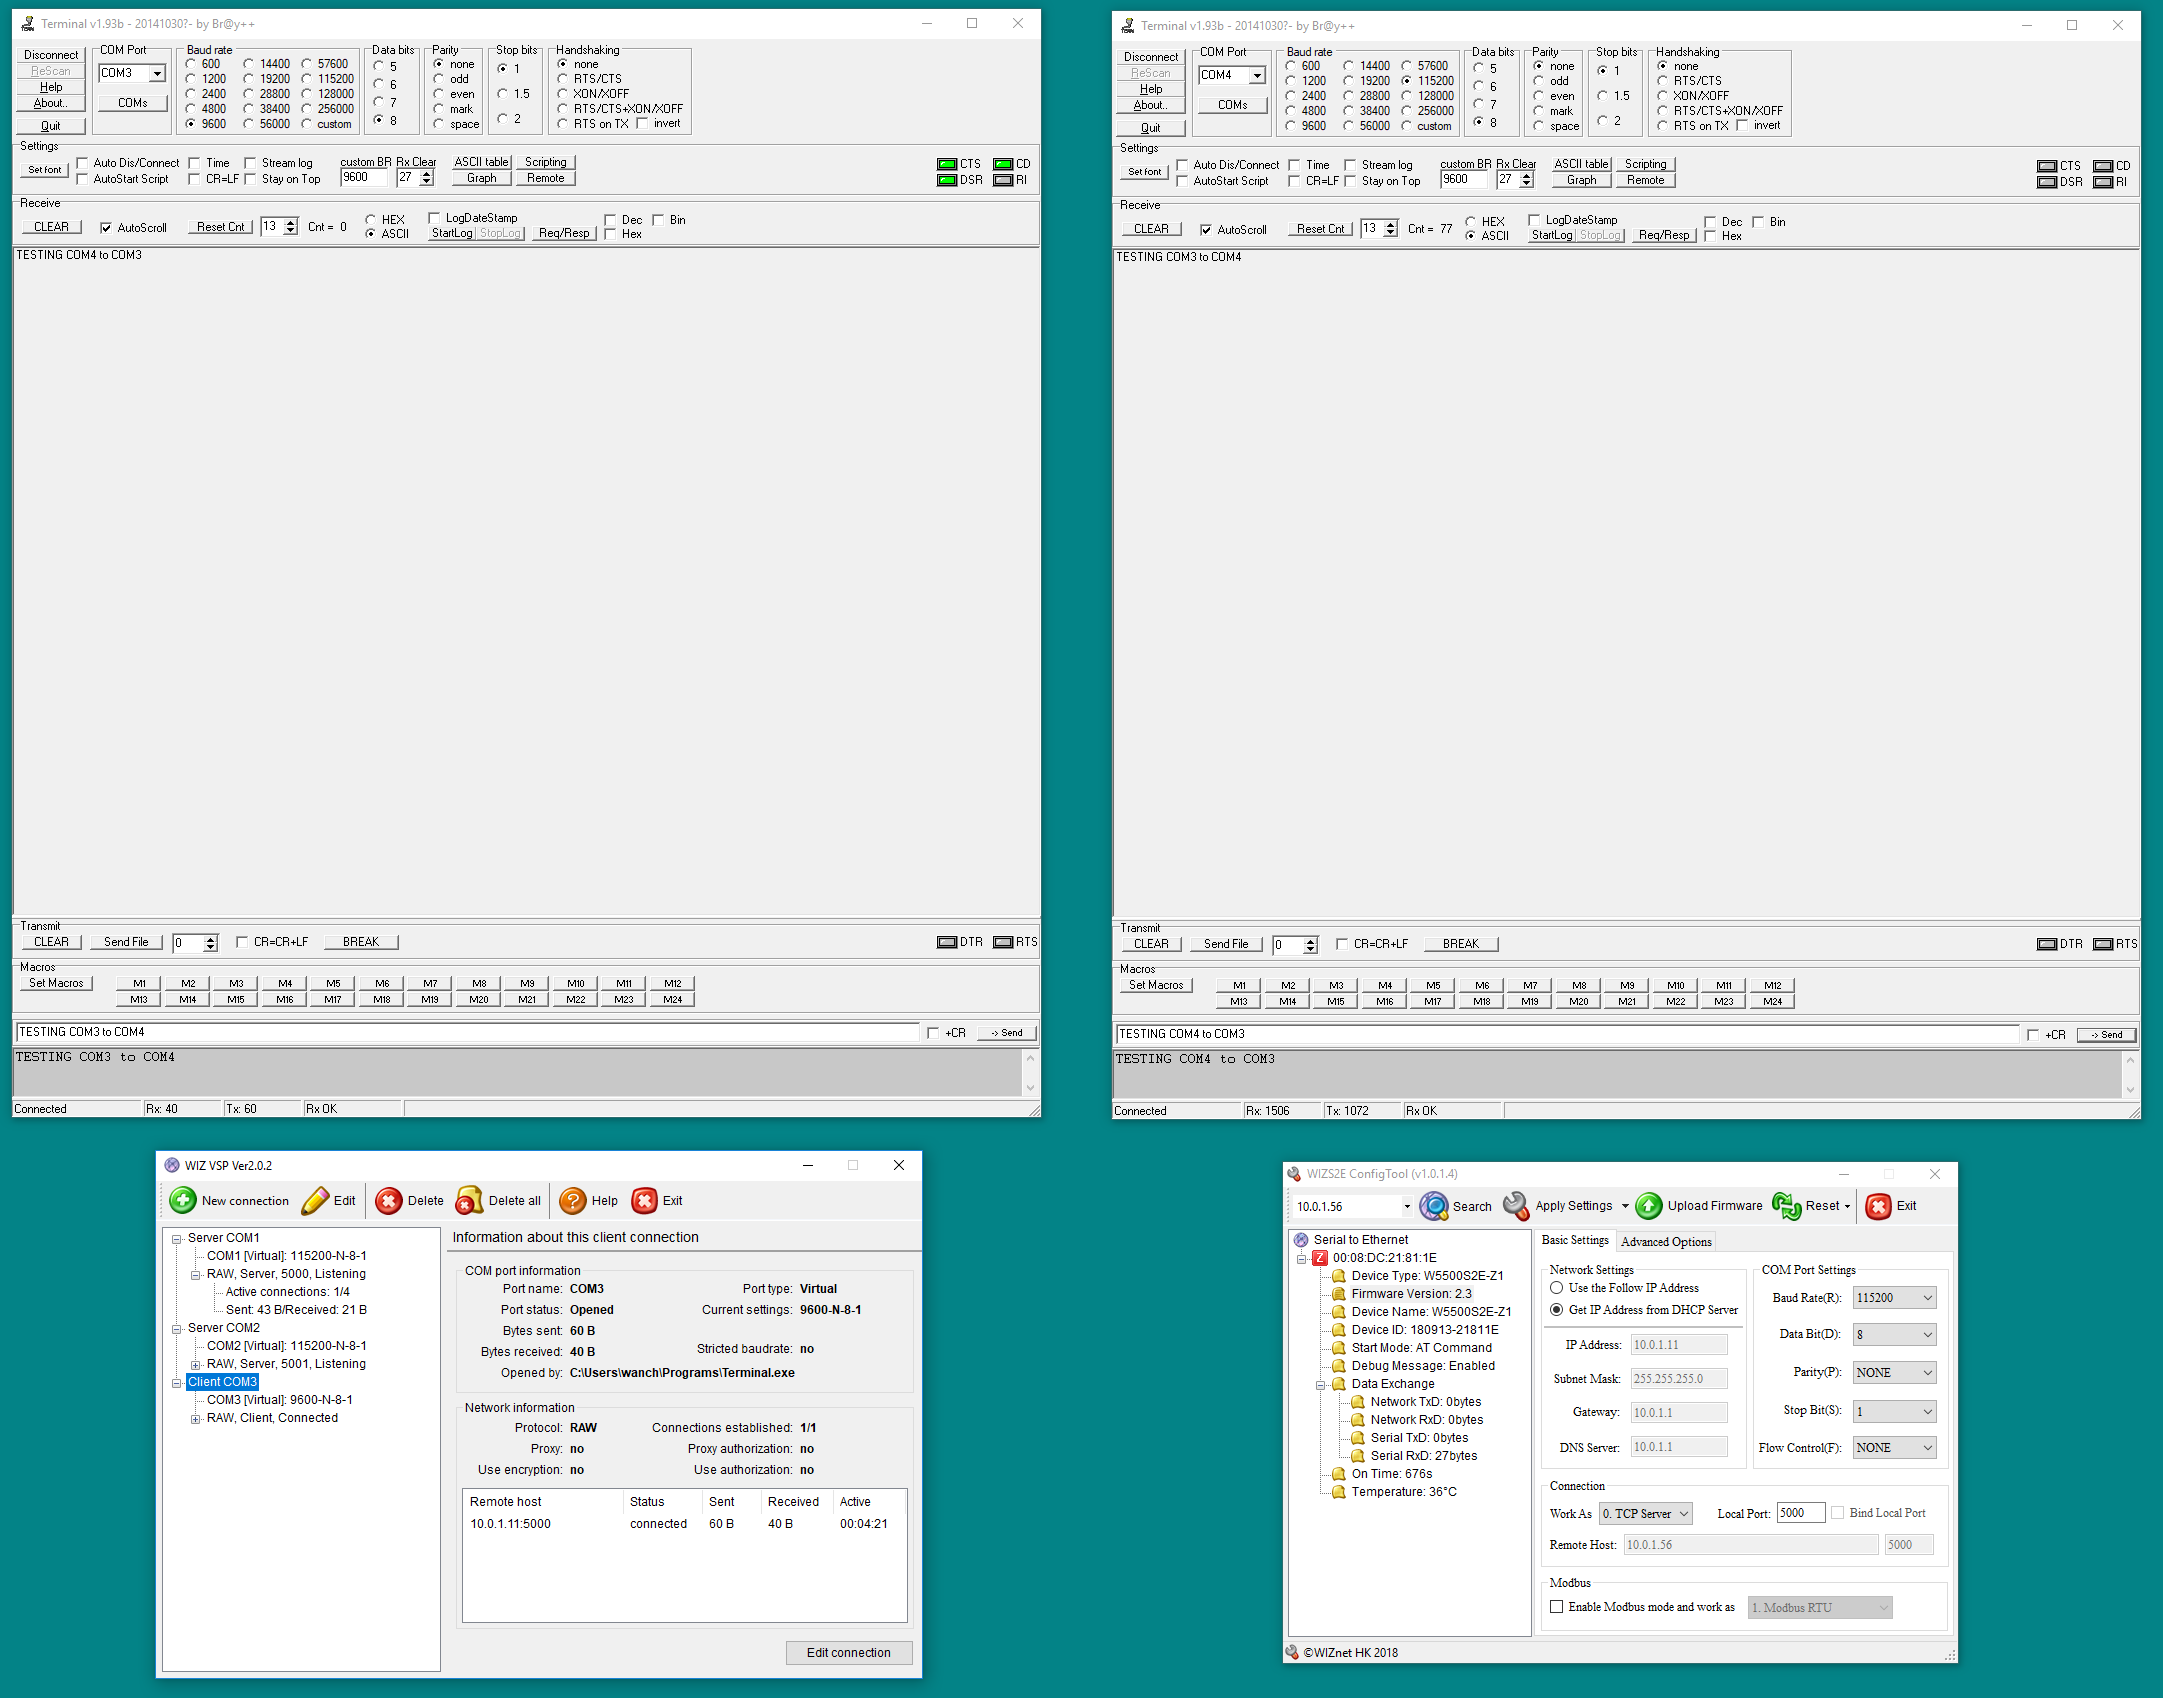Click New connection icon in WIZ VSP
Screen dimensions: 2163x1698
(183, 1200)
